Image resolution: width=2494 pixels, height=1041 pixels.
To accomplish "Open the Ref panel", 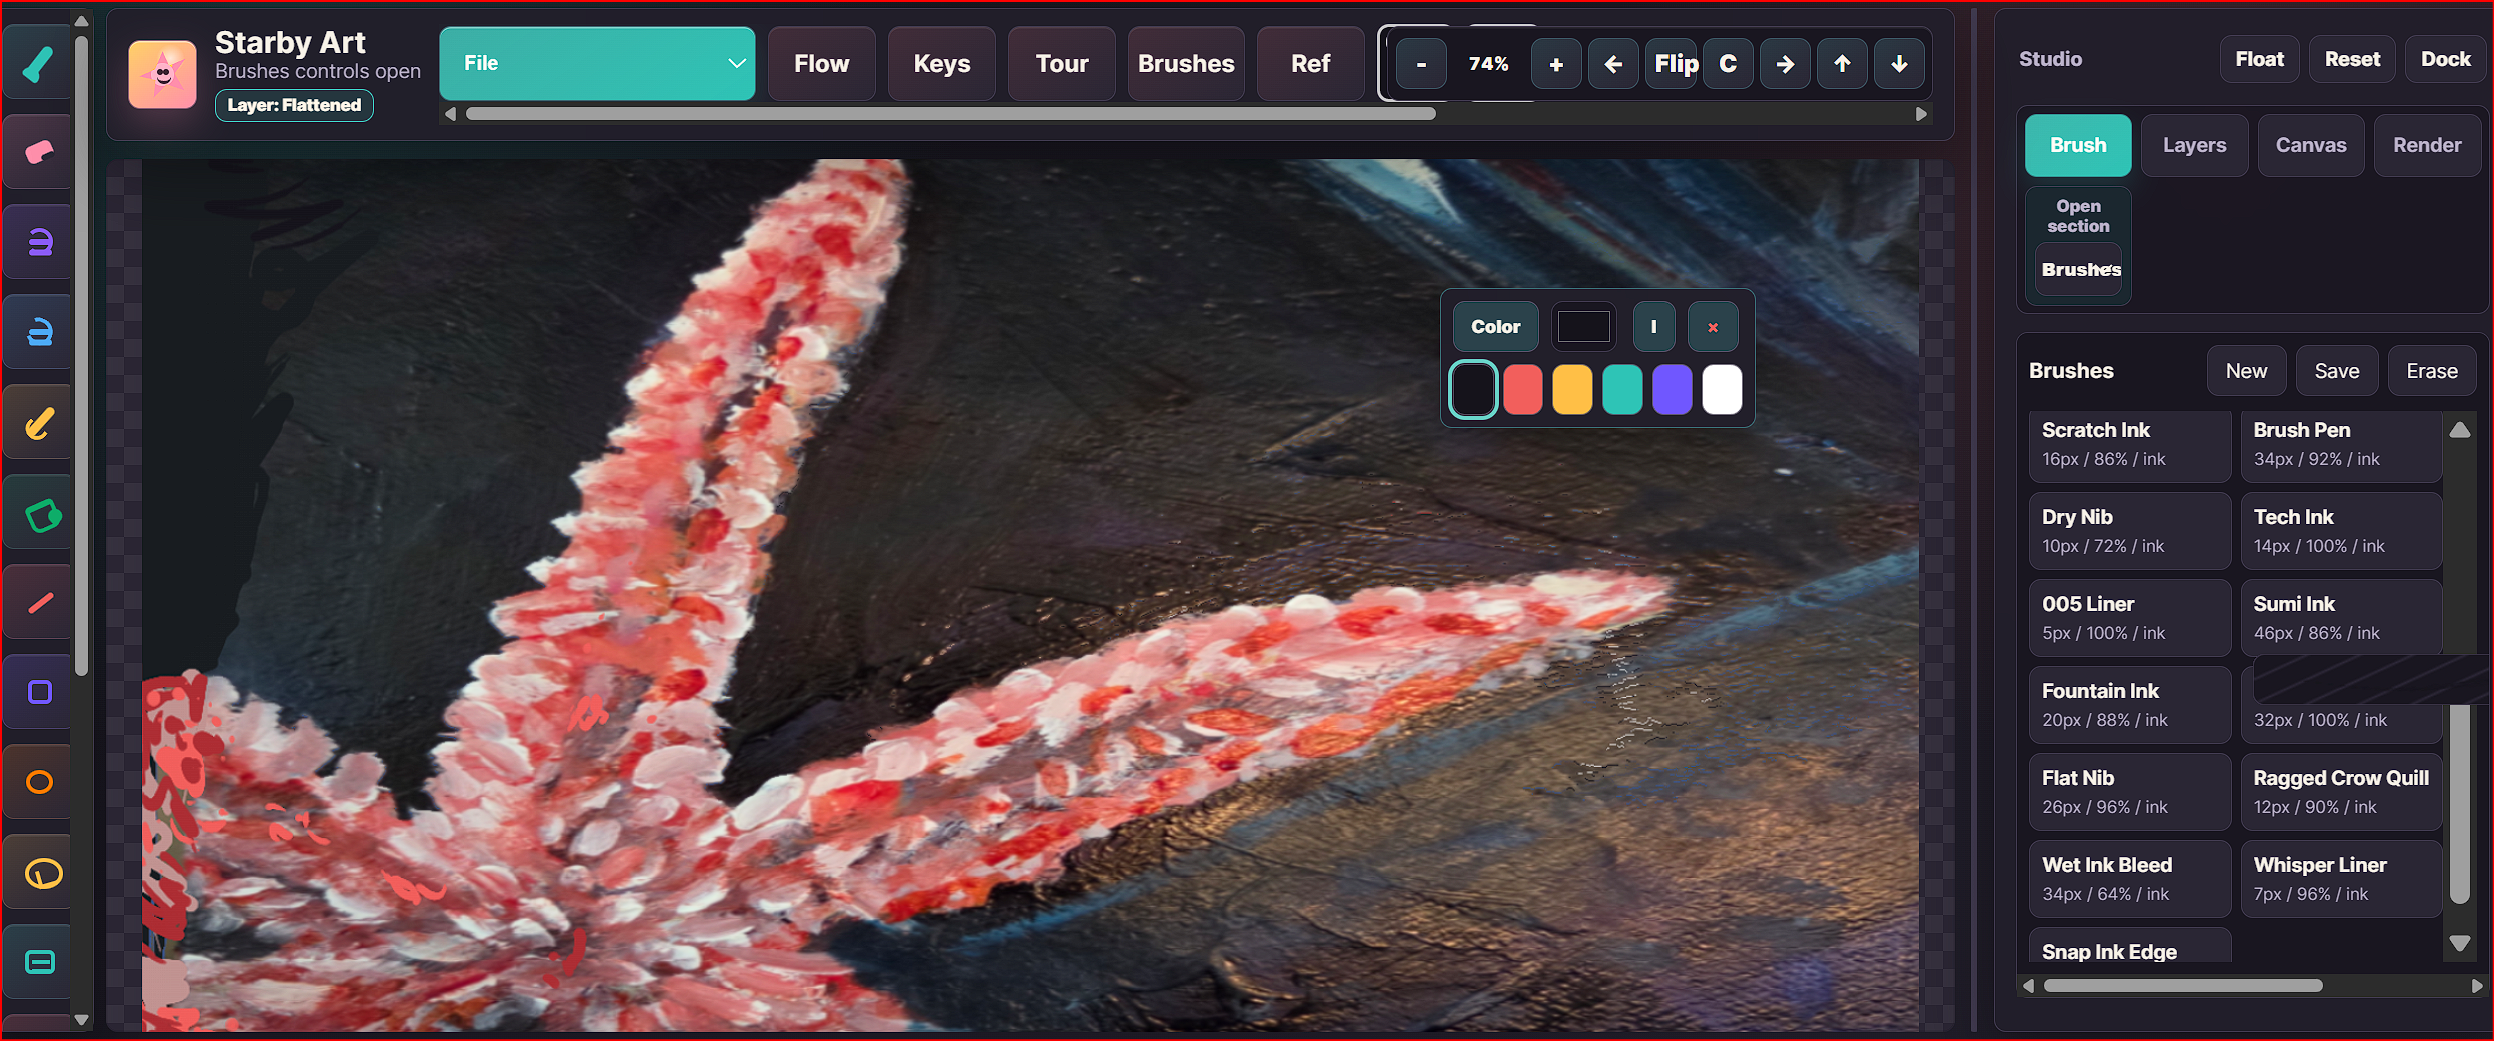I will tap(1311, 63).
